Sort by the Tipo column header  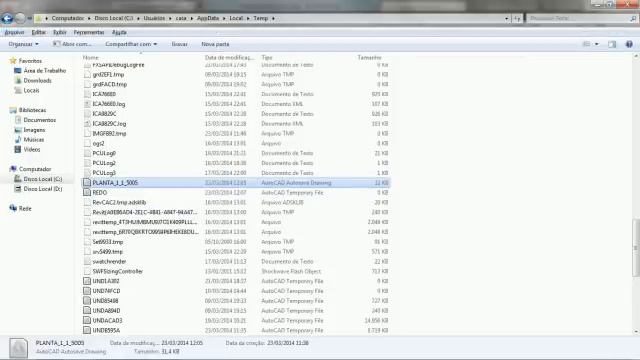coord(267,58)
